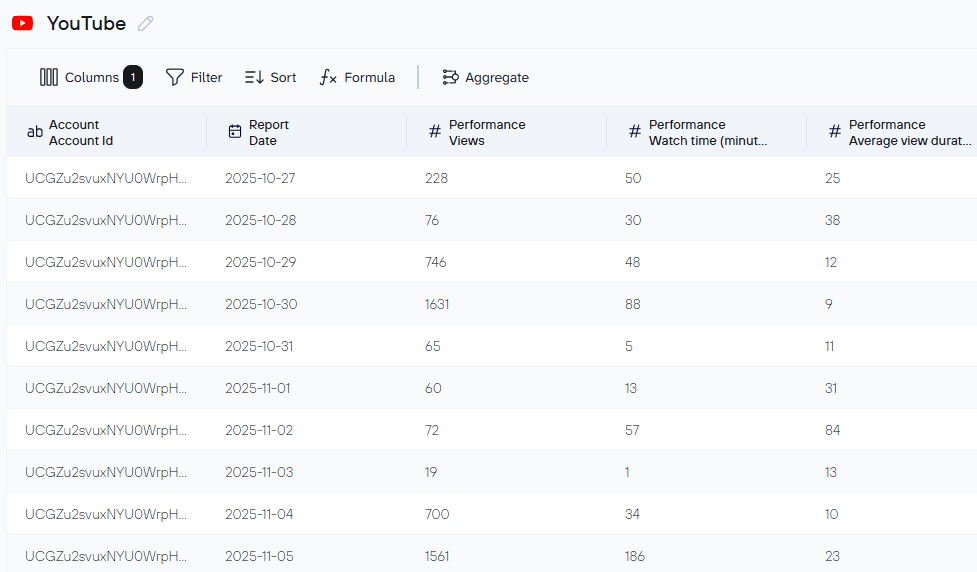Click the watch time cell showing 186
This screenshot has width=977, height=572.
tap(635, 556)
